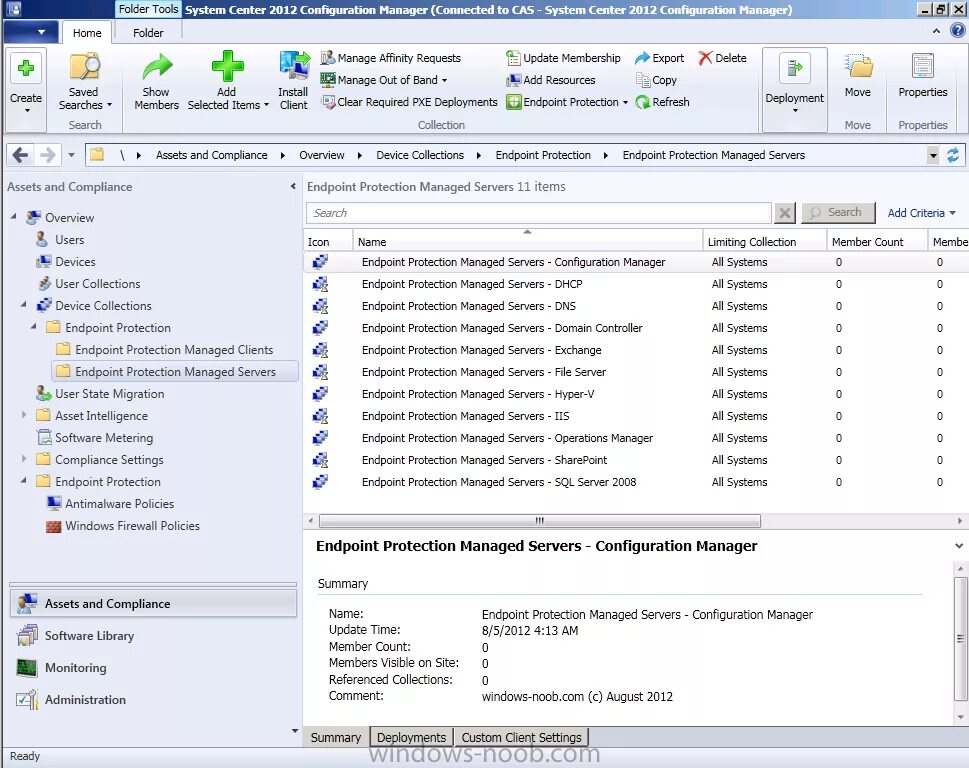Click the address bar refresh icon
Image resolution: width=969 pixels, height=768 pixels.
pyautogui.click(x=952, y=155)
